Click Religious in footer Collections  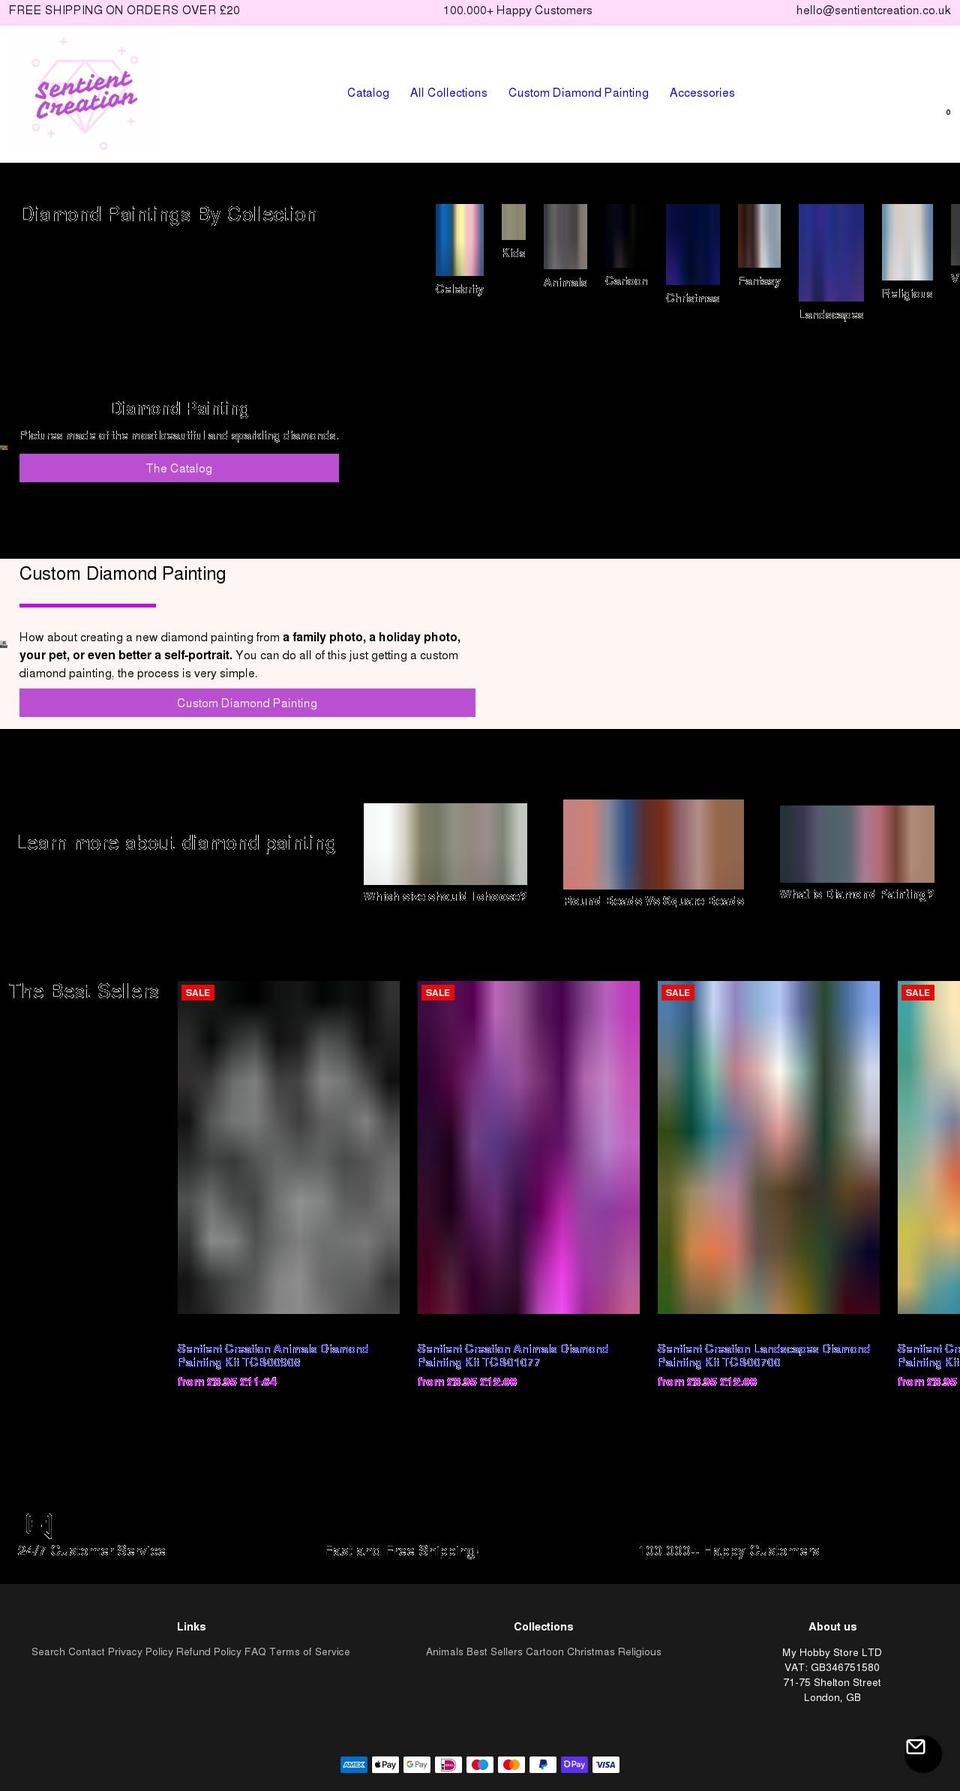click(x=639, y=1652)
